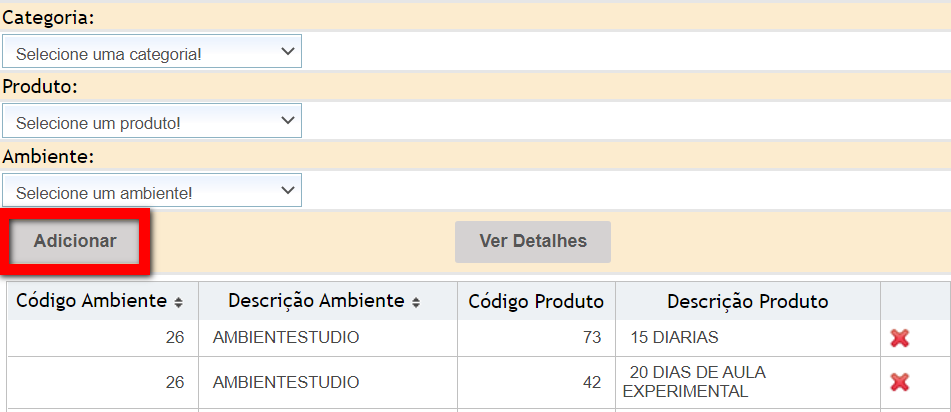Open the Categoria dropdown
This screenshot has width=951, height=412.
151,52
